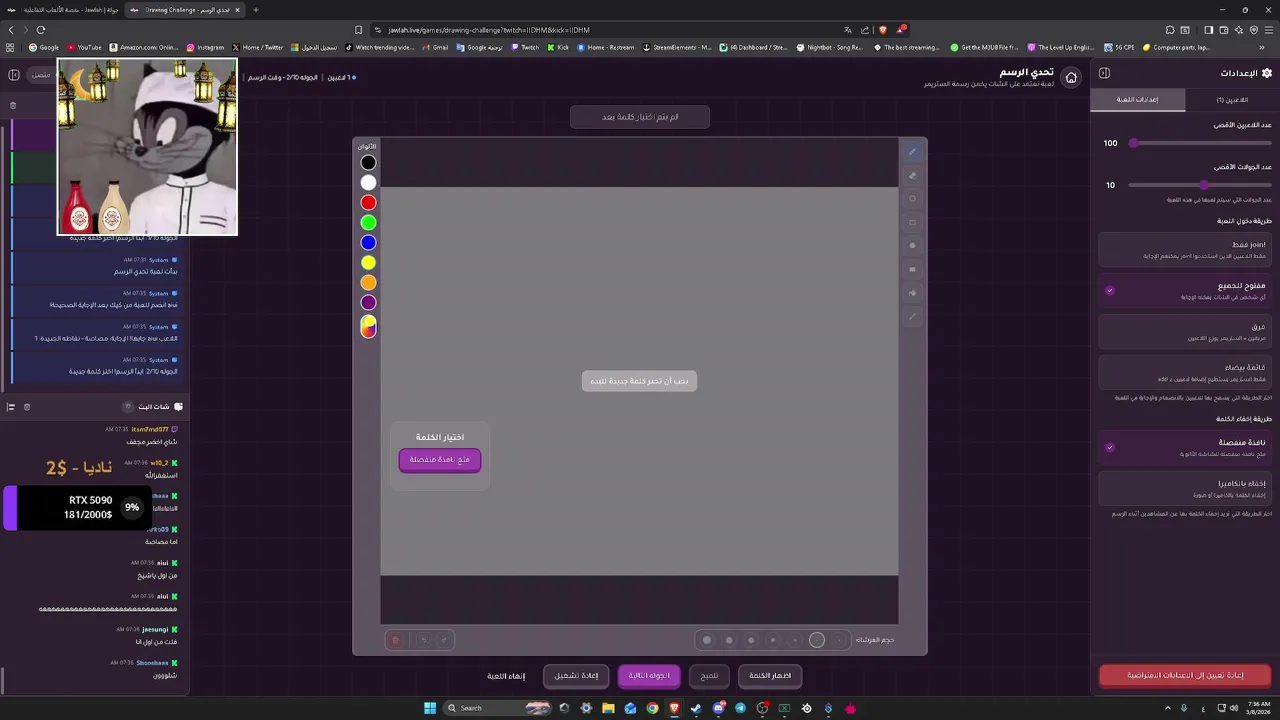Select the hollow circle shape tool
The height and width of the screenshot is (720, 1280).
point(912,199)
